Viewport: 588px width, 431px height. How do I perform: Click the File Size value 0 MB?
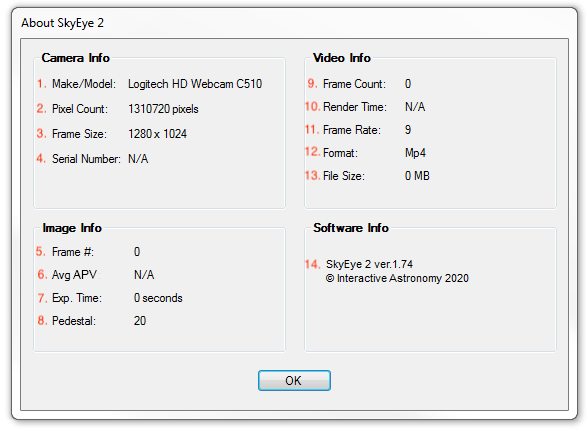point(417,176)
